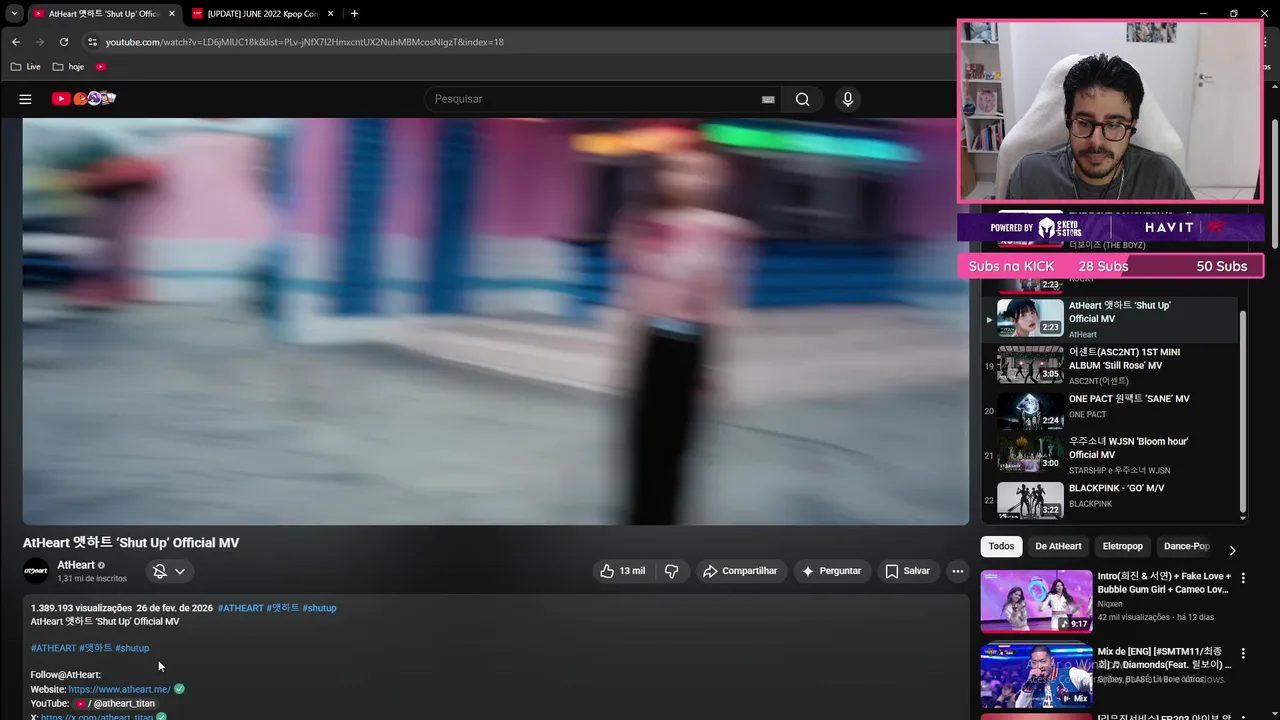Play ASC2NT Still Rose MV from the playlist
1280x720 pixels.
point(1112,366)
